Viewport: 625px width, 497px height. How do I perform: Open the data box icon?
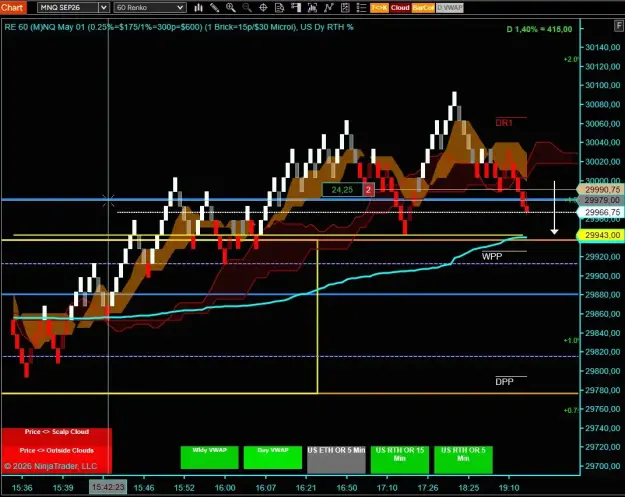click(x=279, y=8)
